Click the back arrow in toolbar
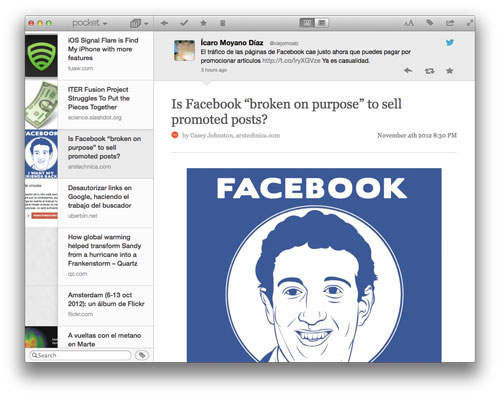The width and height of the screenshot is (500, 397). click(164, 23)
